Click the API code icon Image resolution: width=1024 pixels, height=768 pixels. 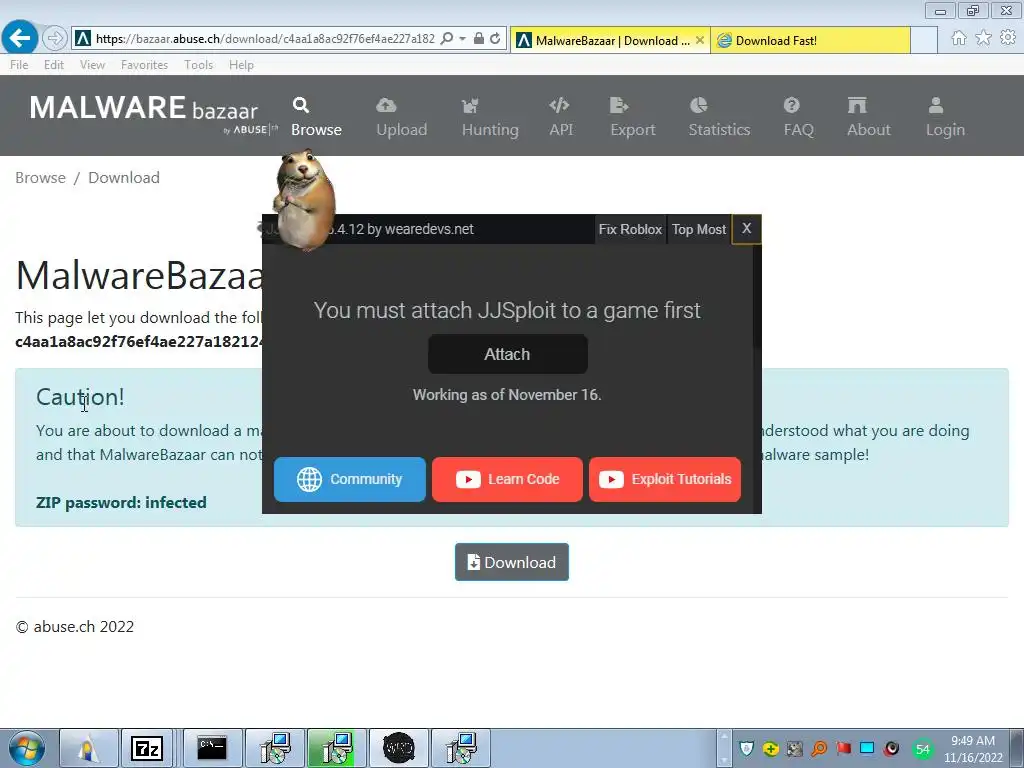click(x=559, y=105)
